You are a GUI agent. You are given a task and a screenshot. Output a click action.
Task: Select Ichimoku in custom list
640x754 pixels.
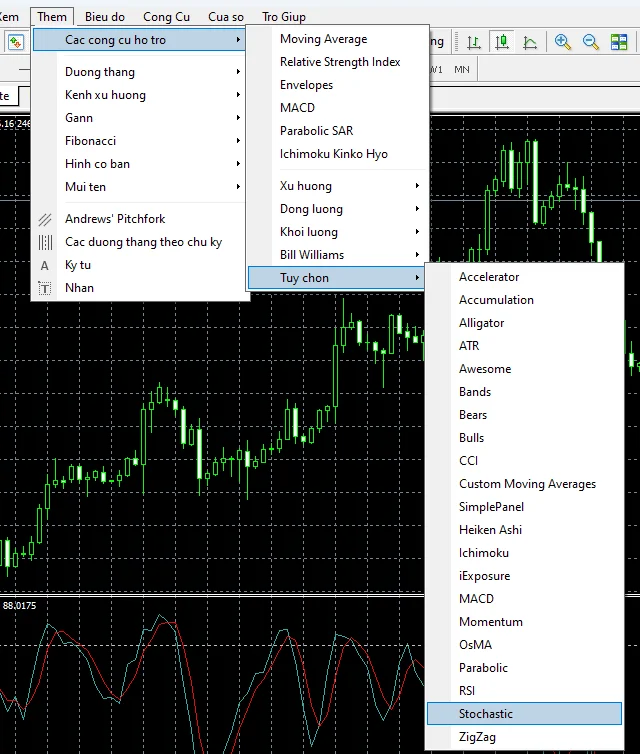click(524, 553)
